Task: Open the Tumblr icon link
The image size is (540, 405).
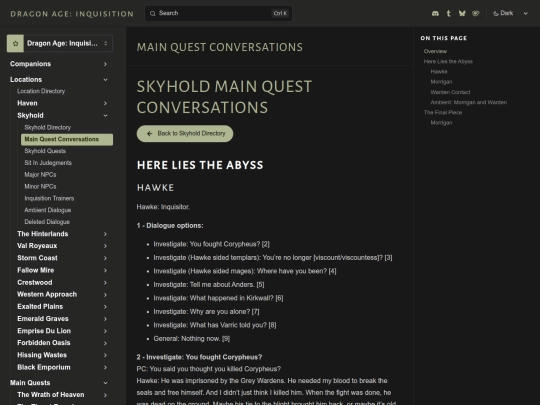Action: (448, 13)
